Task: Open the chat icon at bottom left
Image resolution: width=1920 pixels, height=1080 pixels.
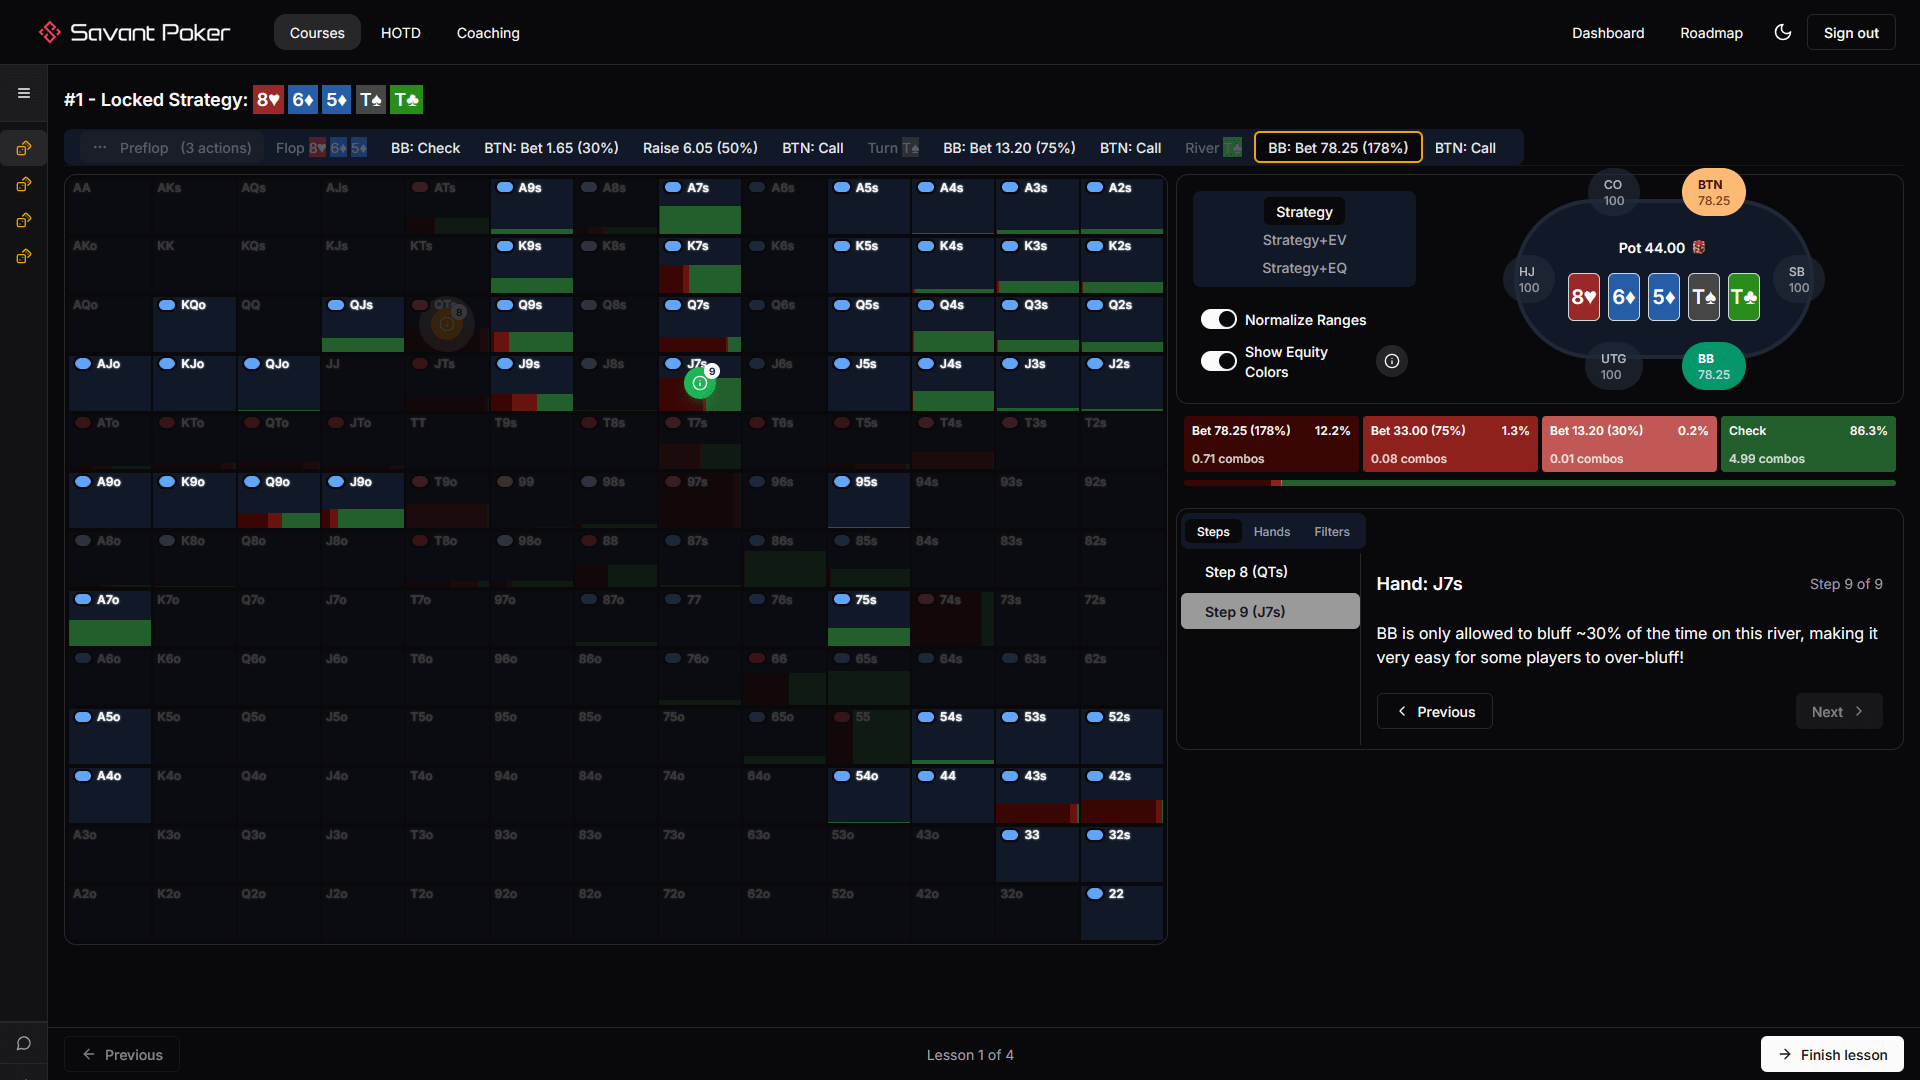Action: [23, 1042]
